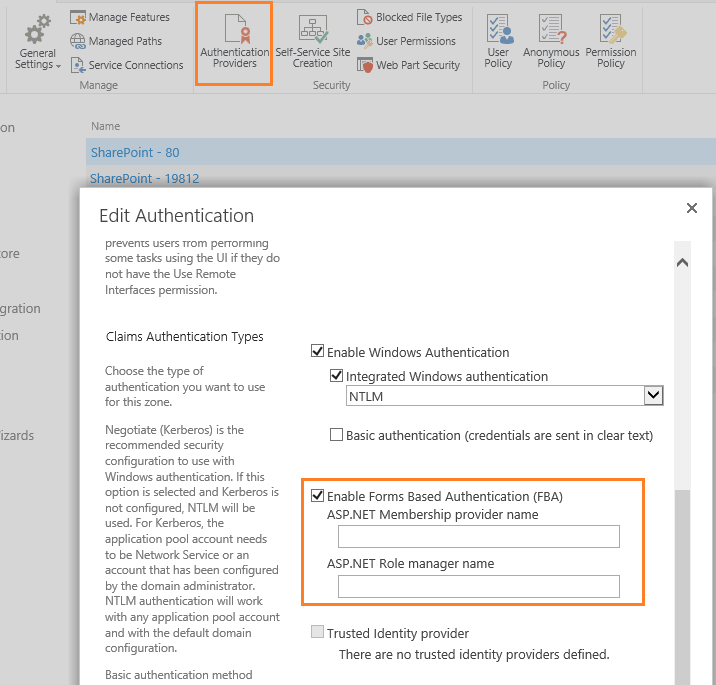Click dialog scrollbar up arrow
The height and width of the screenshot is (685, 716).
click(683, 263)
